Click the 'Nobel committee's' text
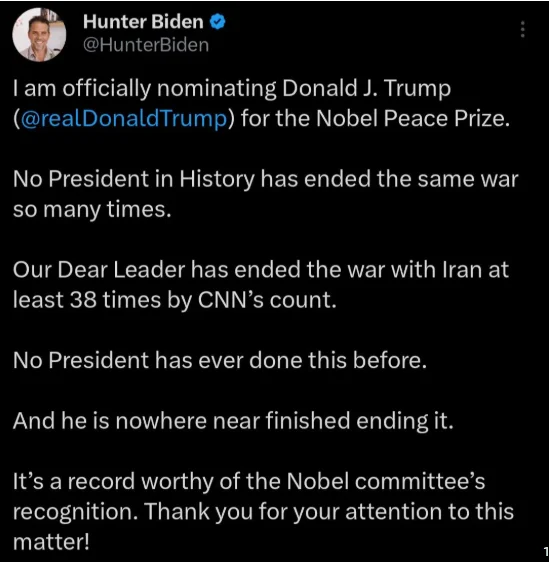Screen dimensions: 549x562 coord(386,481)
